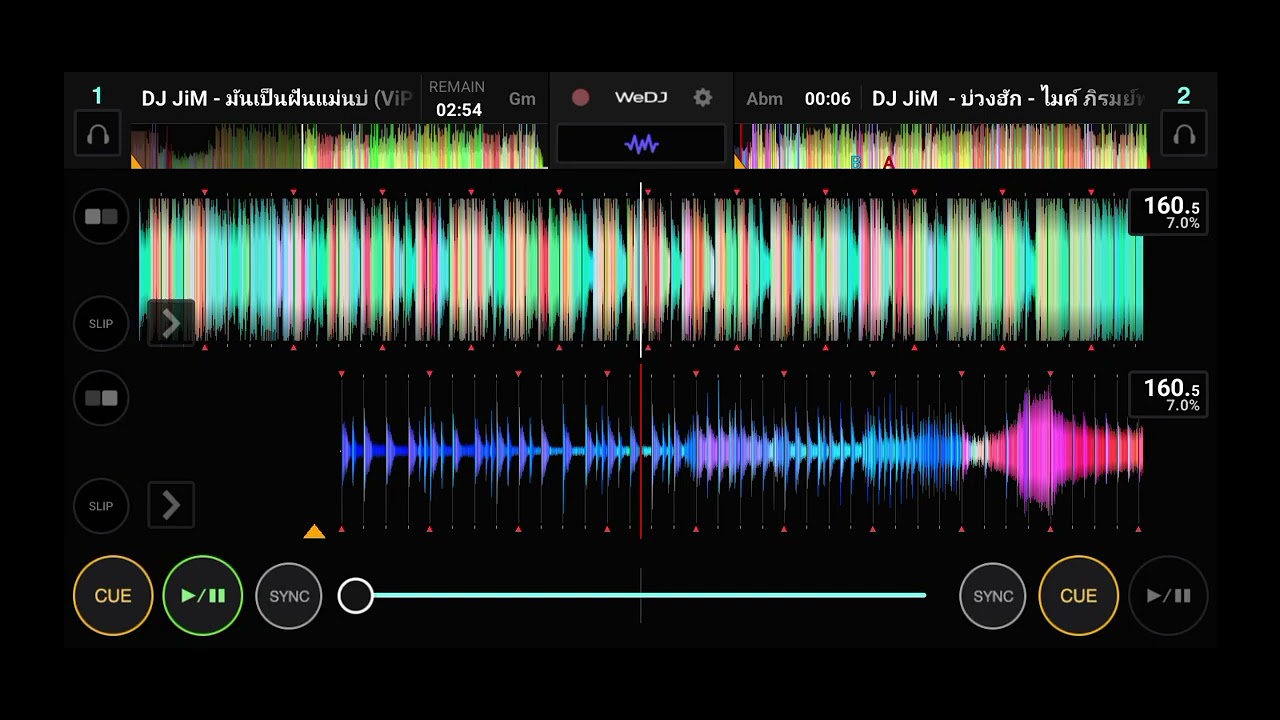
Task: Toggle headphone cue for deck 1
Action: (98, 134)
